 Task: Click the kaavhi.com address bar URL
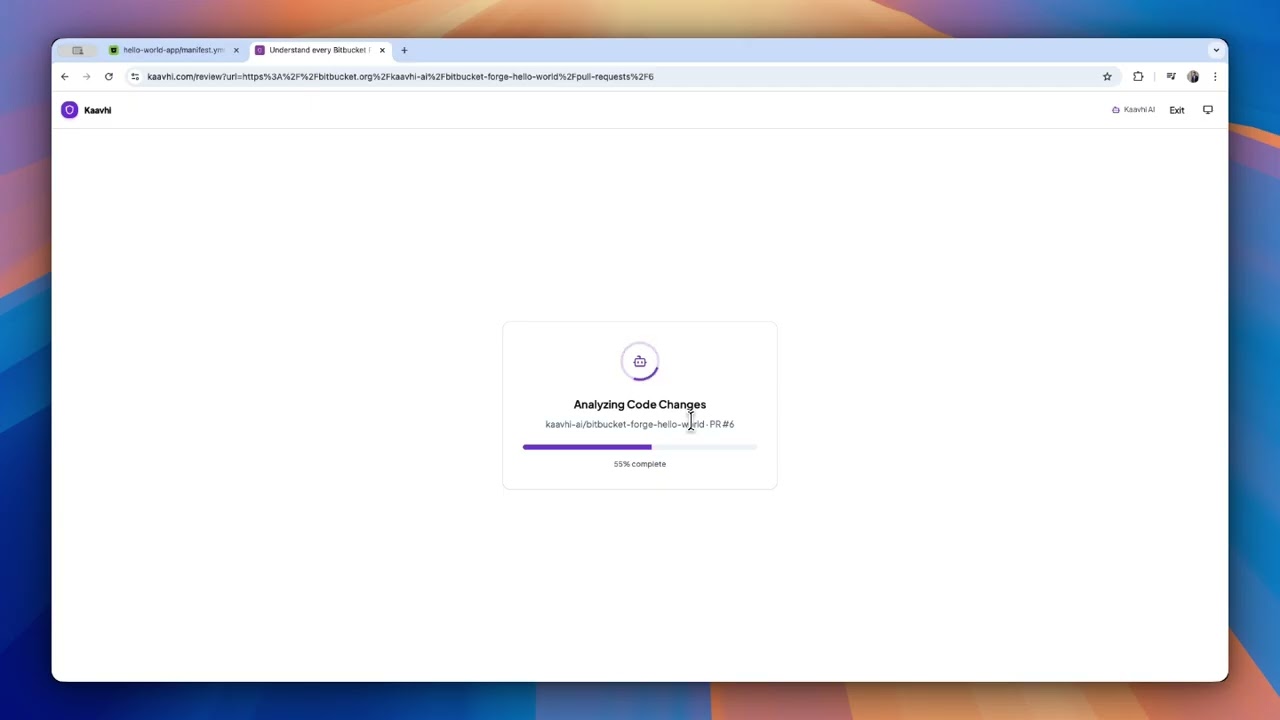tap(400, 76)
